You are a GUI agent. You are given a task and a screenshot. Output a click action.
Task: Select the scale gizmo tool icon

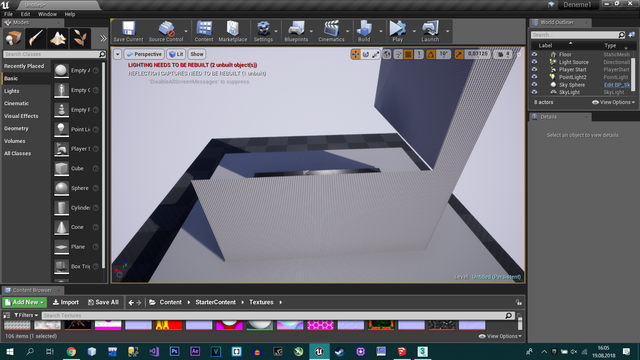pos(376,54)
